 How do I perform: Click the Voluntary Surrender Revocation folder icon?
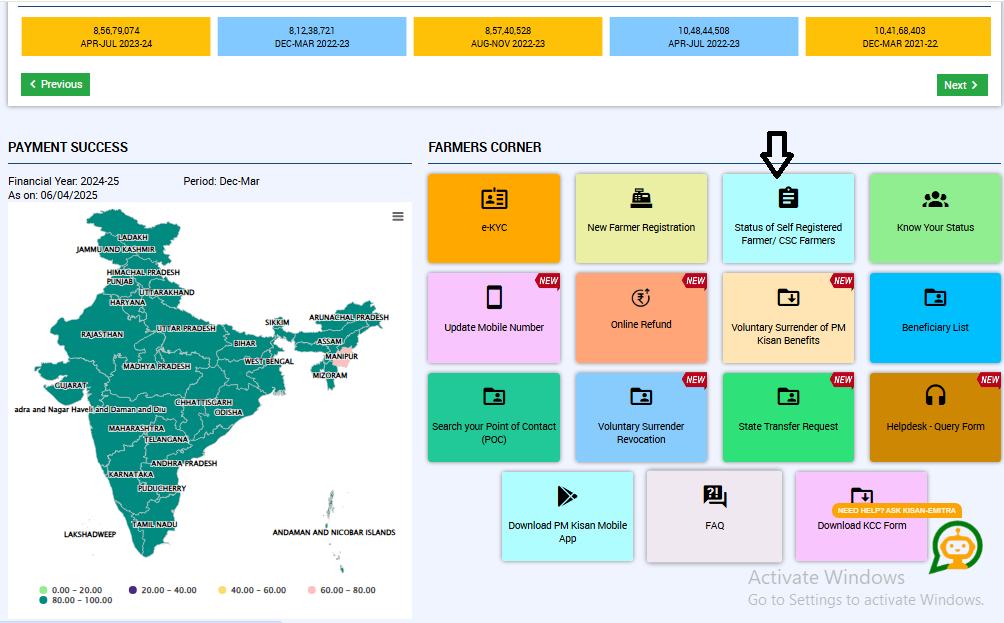[x=641, y=397]
